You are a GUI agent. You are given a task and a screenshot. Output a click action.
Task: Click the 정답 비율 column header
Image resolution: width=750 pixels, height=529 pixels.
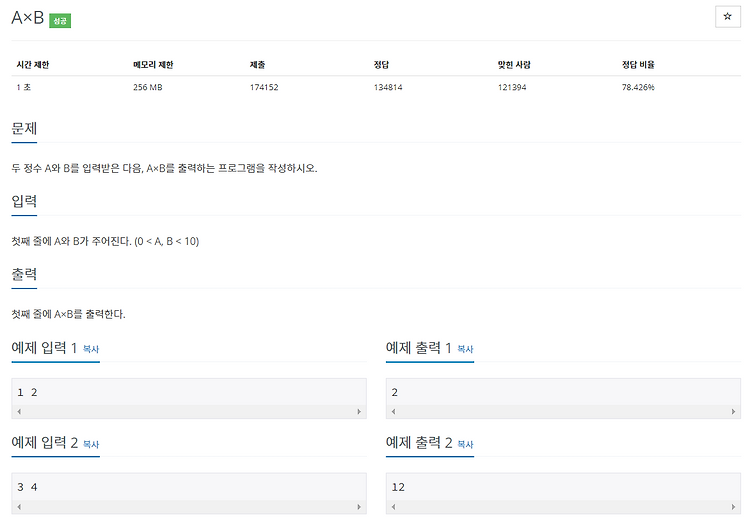tap(638, 65)
